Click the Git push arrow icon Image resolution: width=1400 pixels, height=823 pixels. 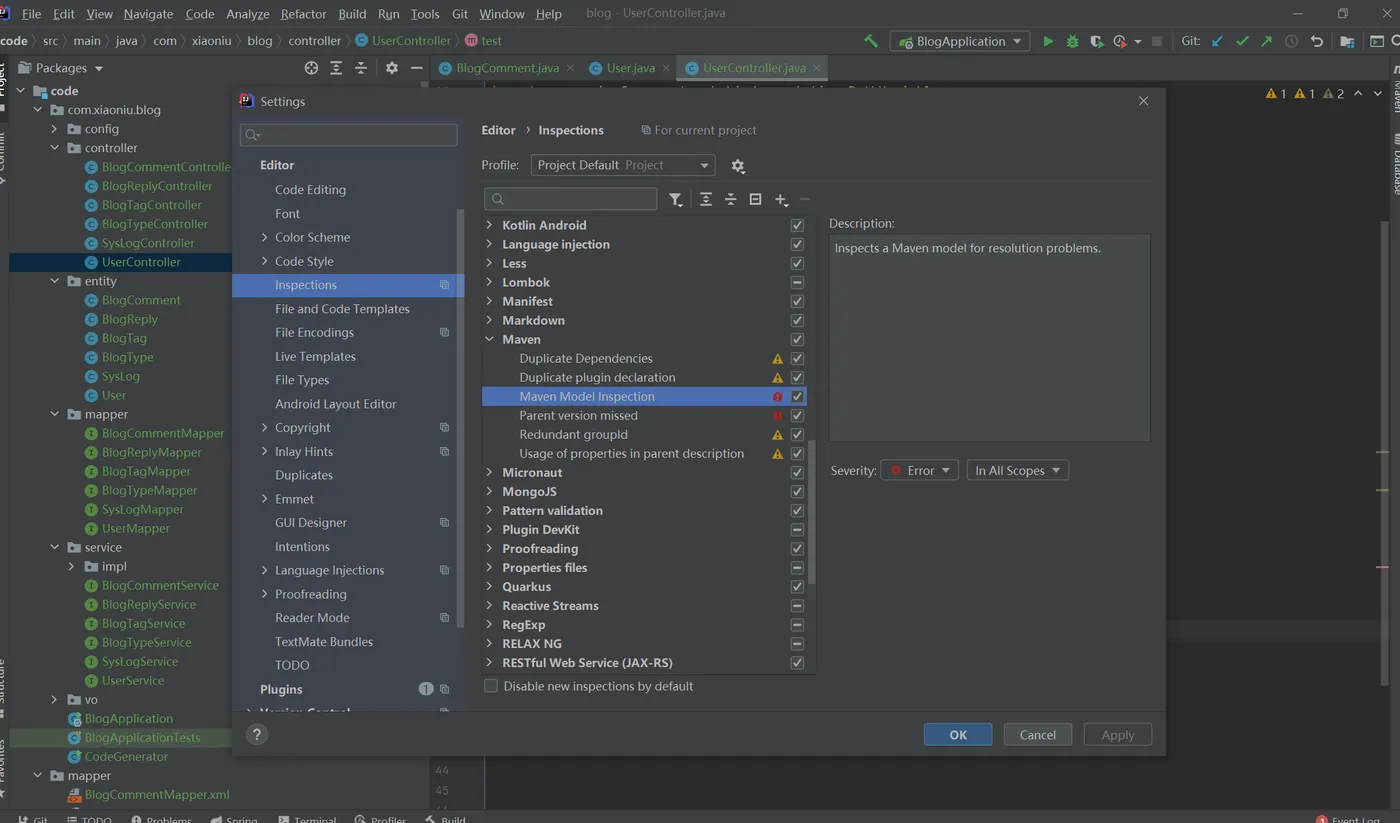pyautogui.click(x=1266, y=41)
